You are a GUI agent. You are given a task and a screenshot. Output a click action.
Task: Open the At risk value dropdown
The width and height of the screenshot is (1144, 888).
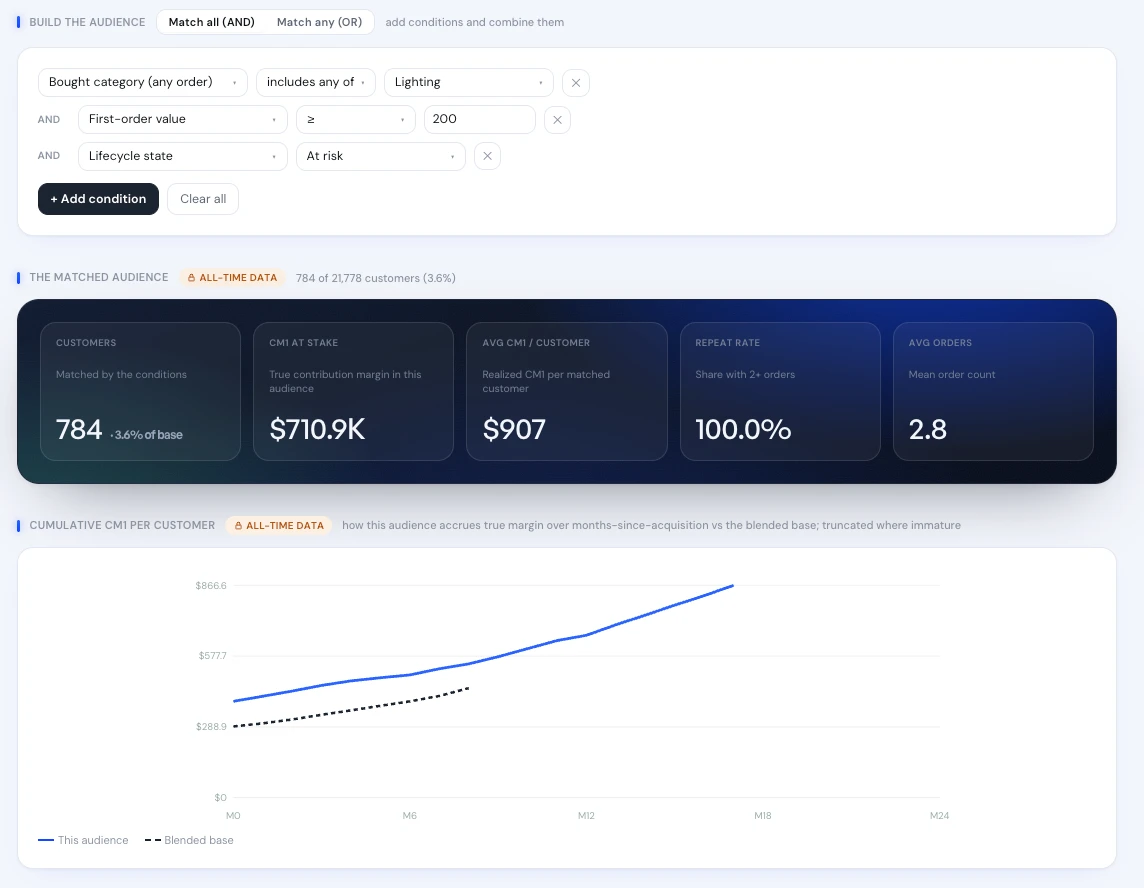click(x=381, y=156)
